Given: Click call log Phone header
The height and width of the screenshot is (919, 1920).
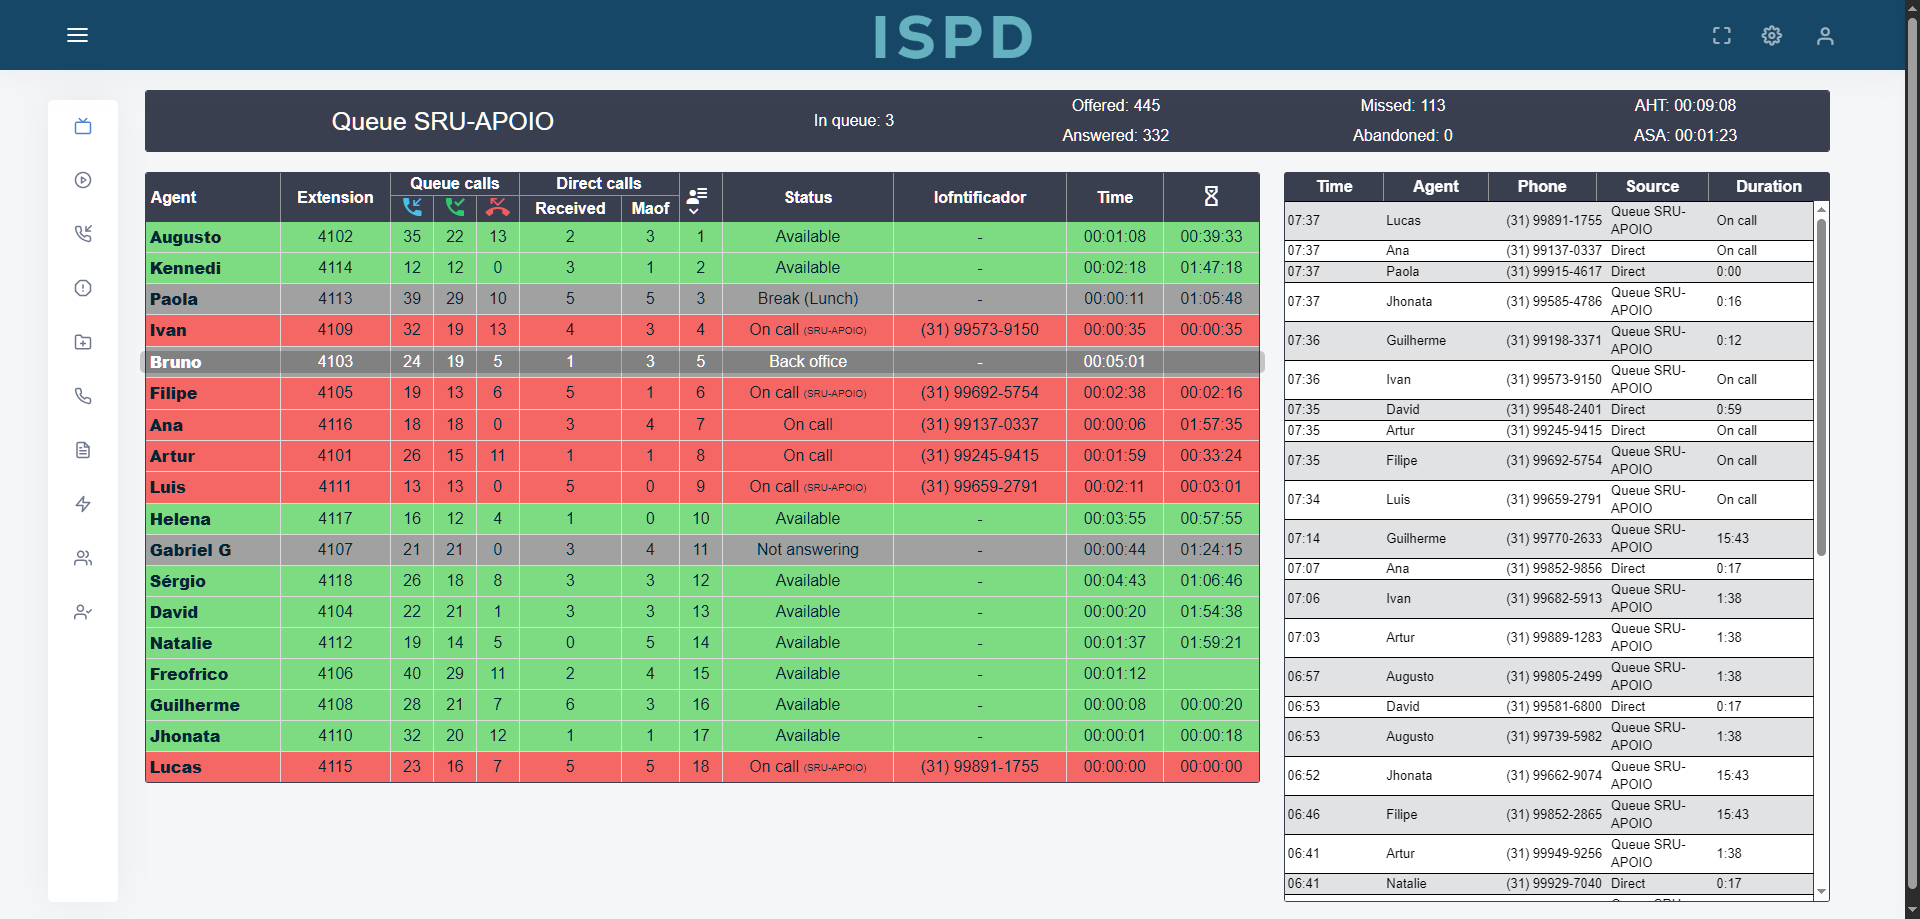Looking at the screenshot, I should pyautogui.click(x=1542, y=186).
